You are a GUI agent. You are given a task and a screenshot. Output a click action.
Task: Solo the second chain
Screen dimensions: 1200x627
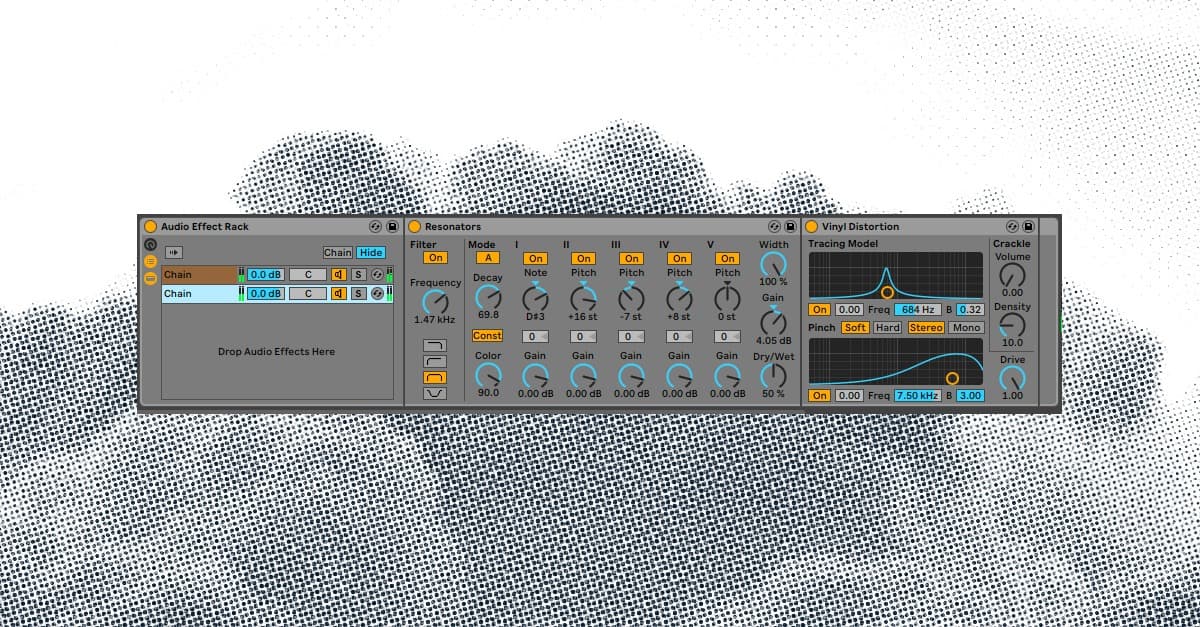coord(358,293)
